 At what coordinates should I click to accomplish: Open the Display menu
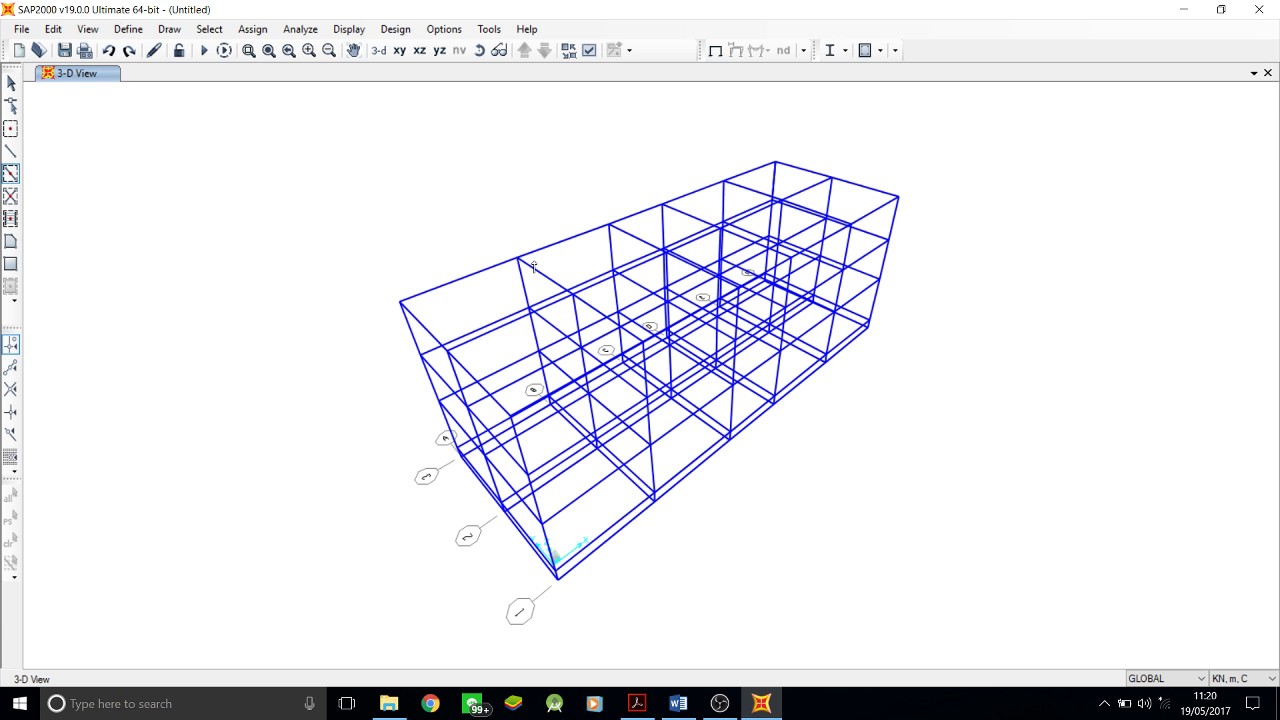[349, 29]
